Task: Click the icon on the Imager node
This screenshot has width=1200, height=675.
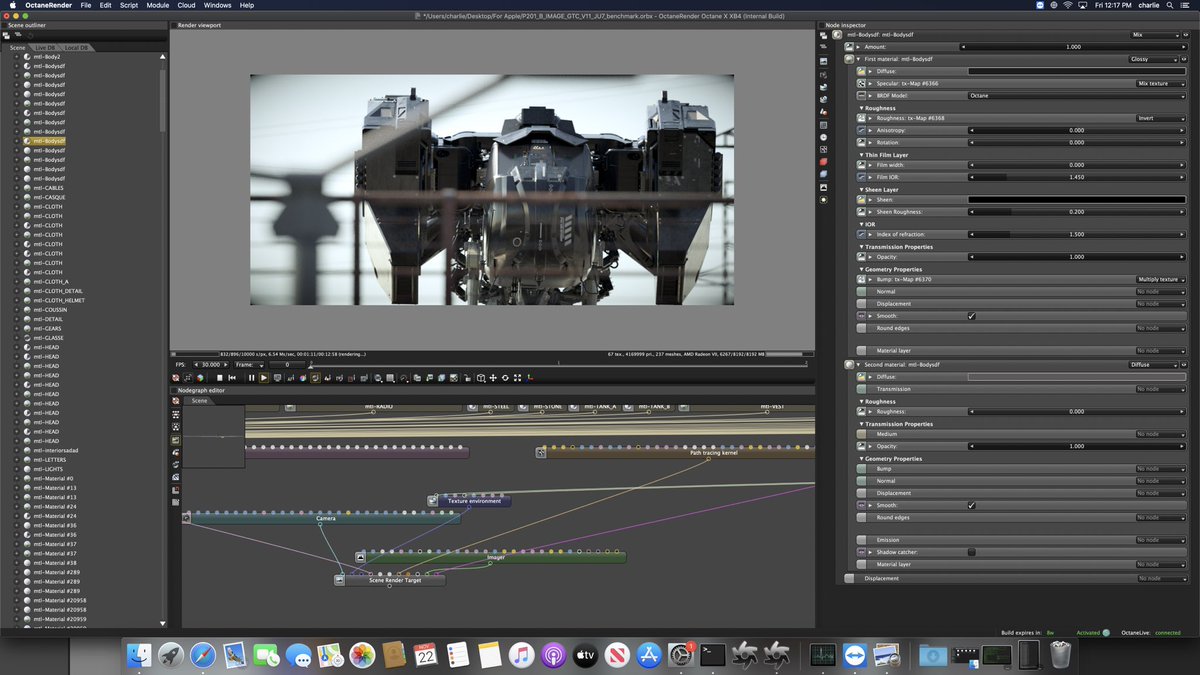Action: [x=361, y=557]
